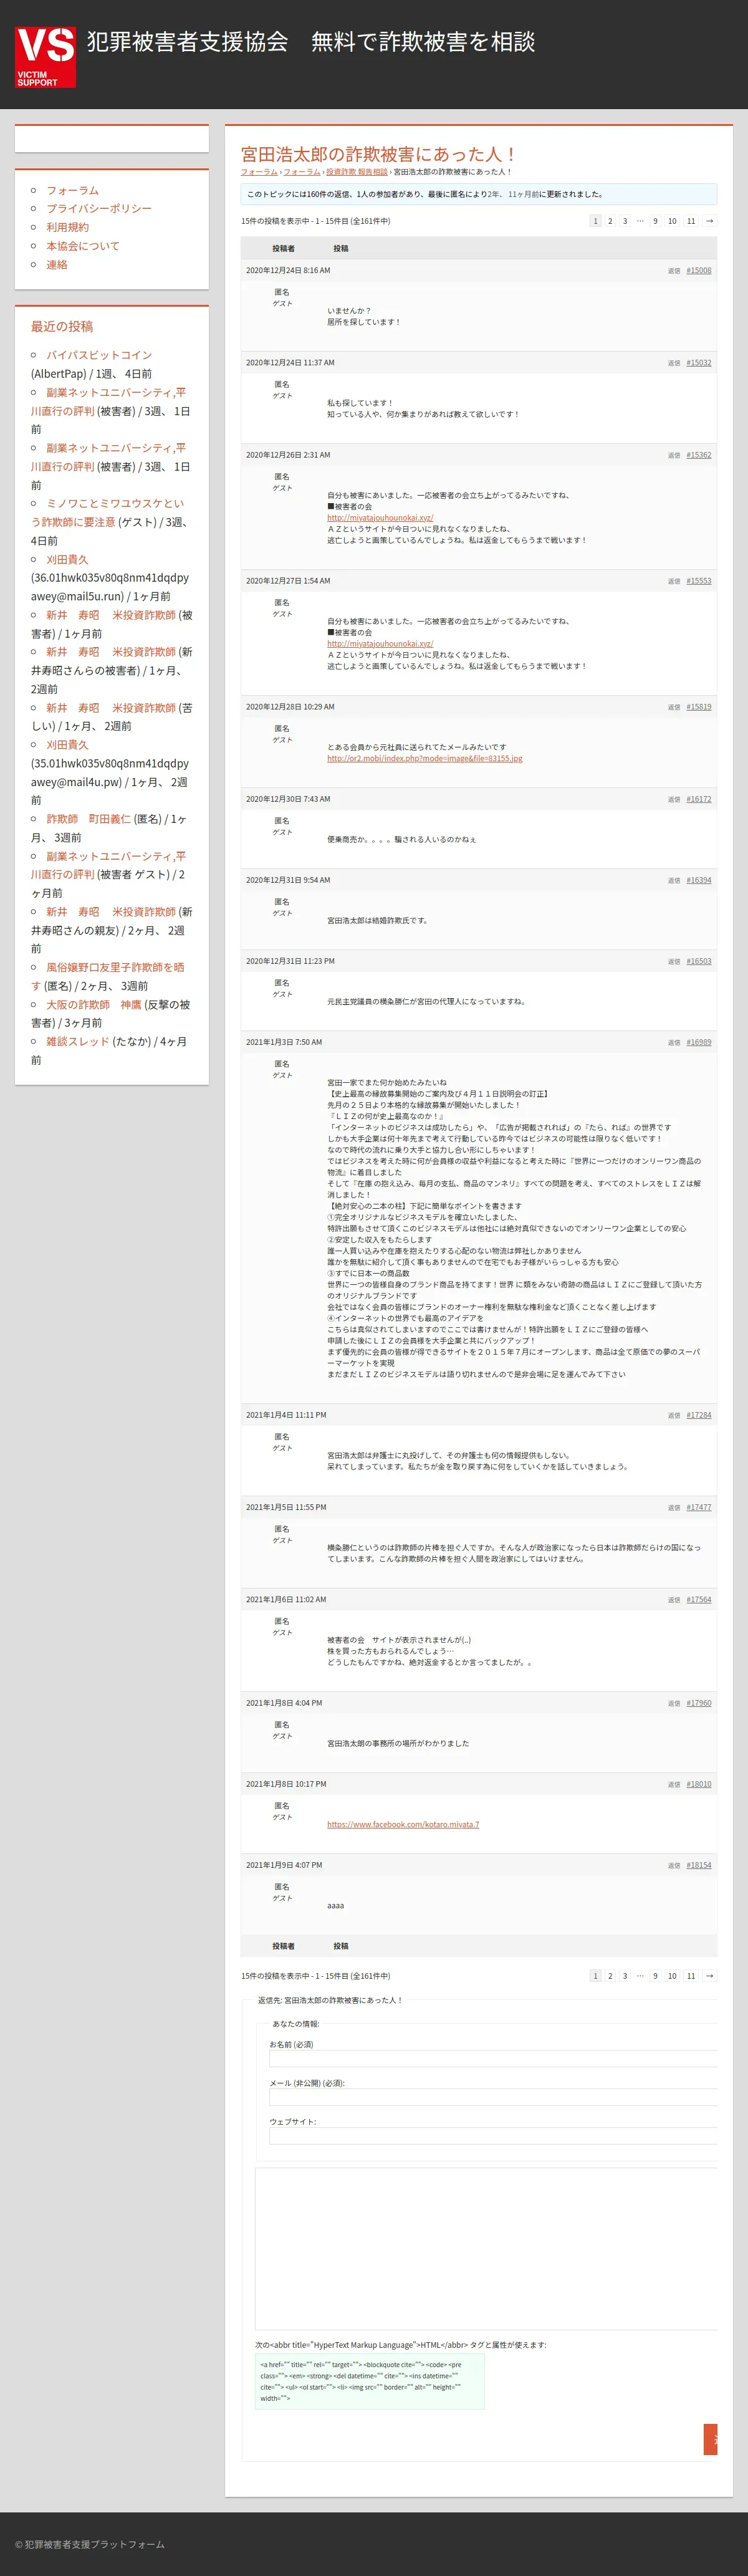Open post permalink #15553
This screenshot has height=2576, width=748.
coord(699,581)
